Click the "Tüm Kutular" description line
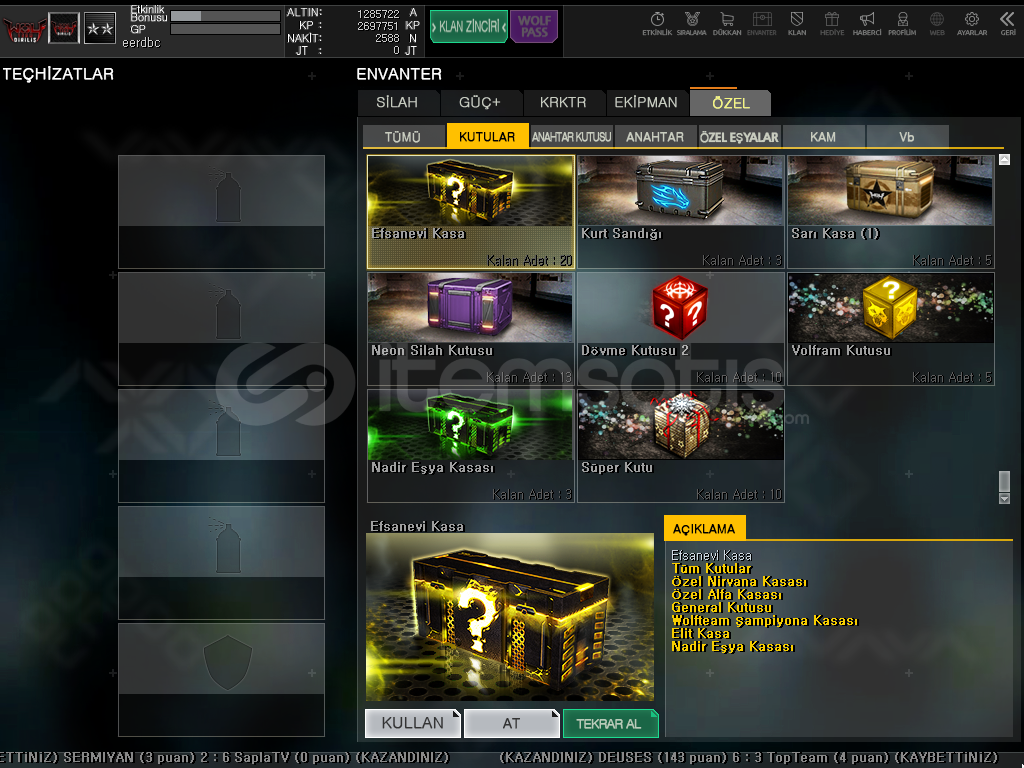Viewport: 1024px width, 768px height. coord(712,568)
